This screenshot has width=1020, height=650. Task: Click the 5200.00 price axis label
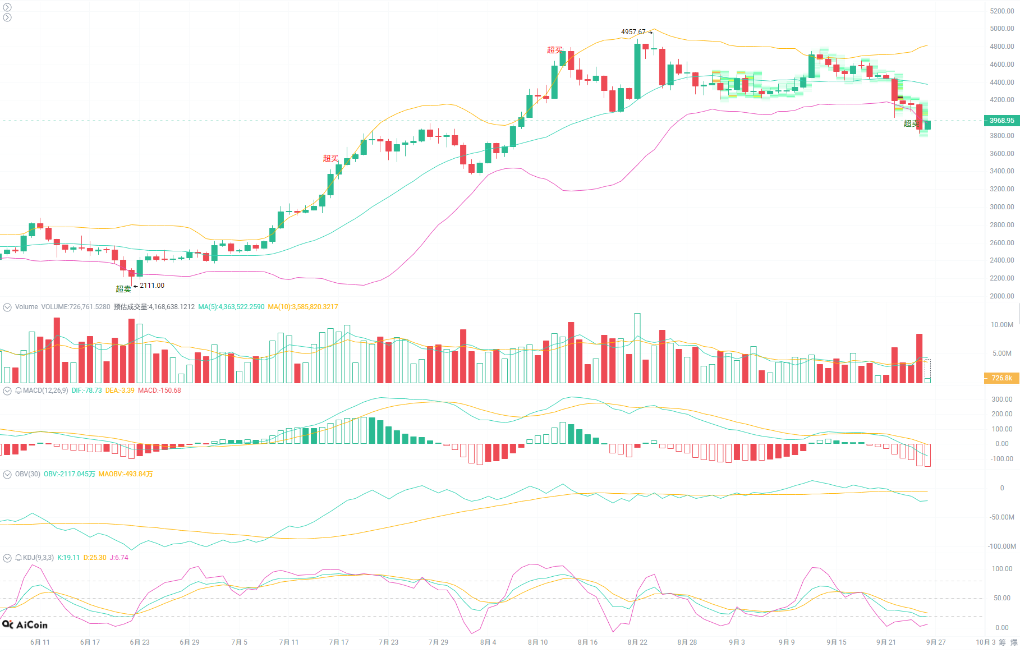1002,11
